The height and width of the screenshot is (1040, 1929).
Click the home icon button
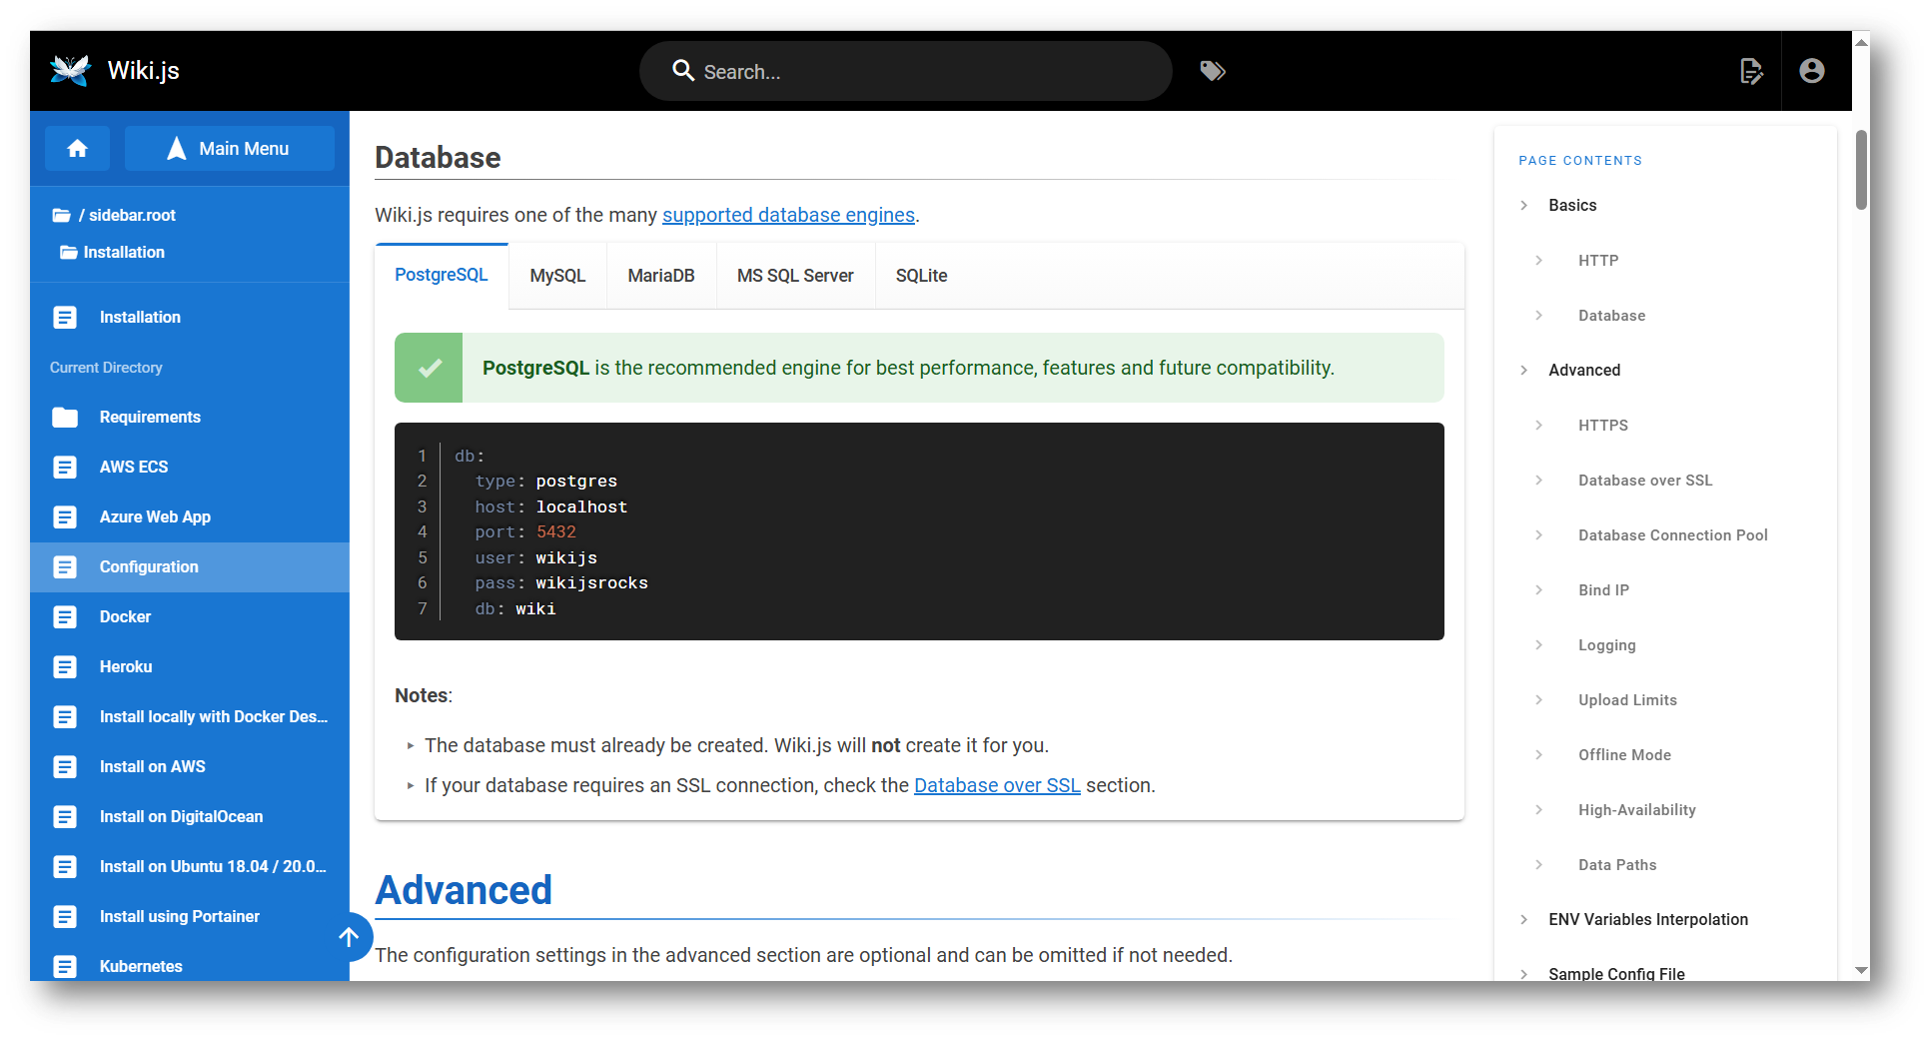77,149
